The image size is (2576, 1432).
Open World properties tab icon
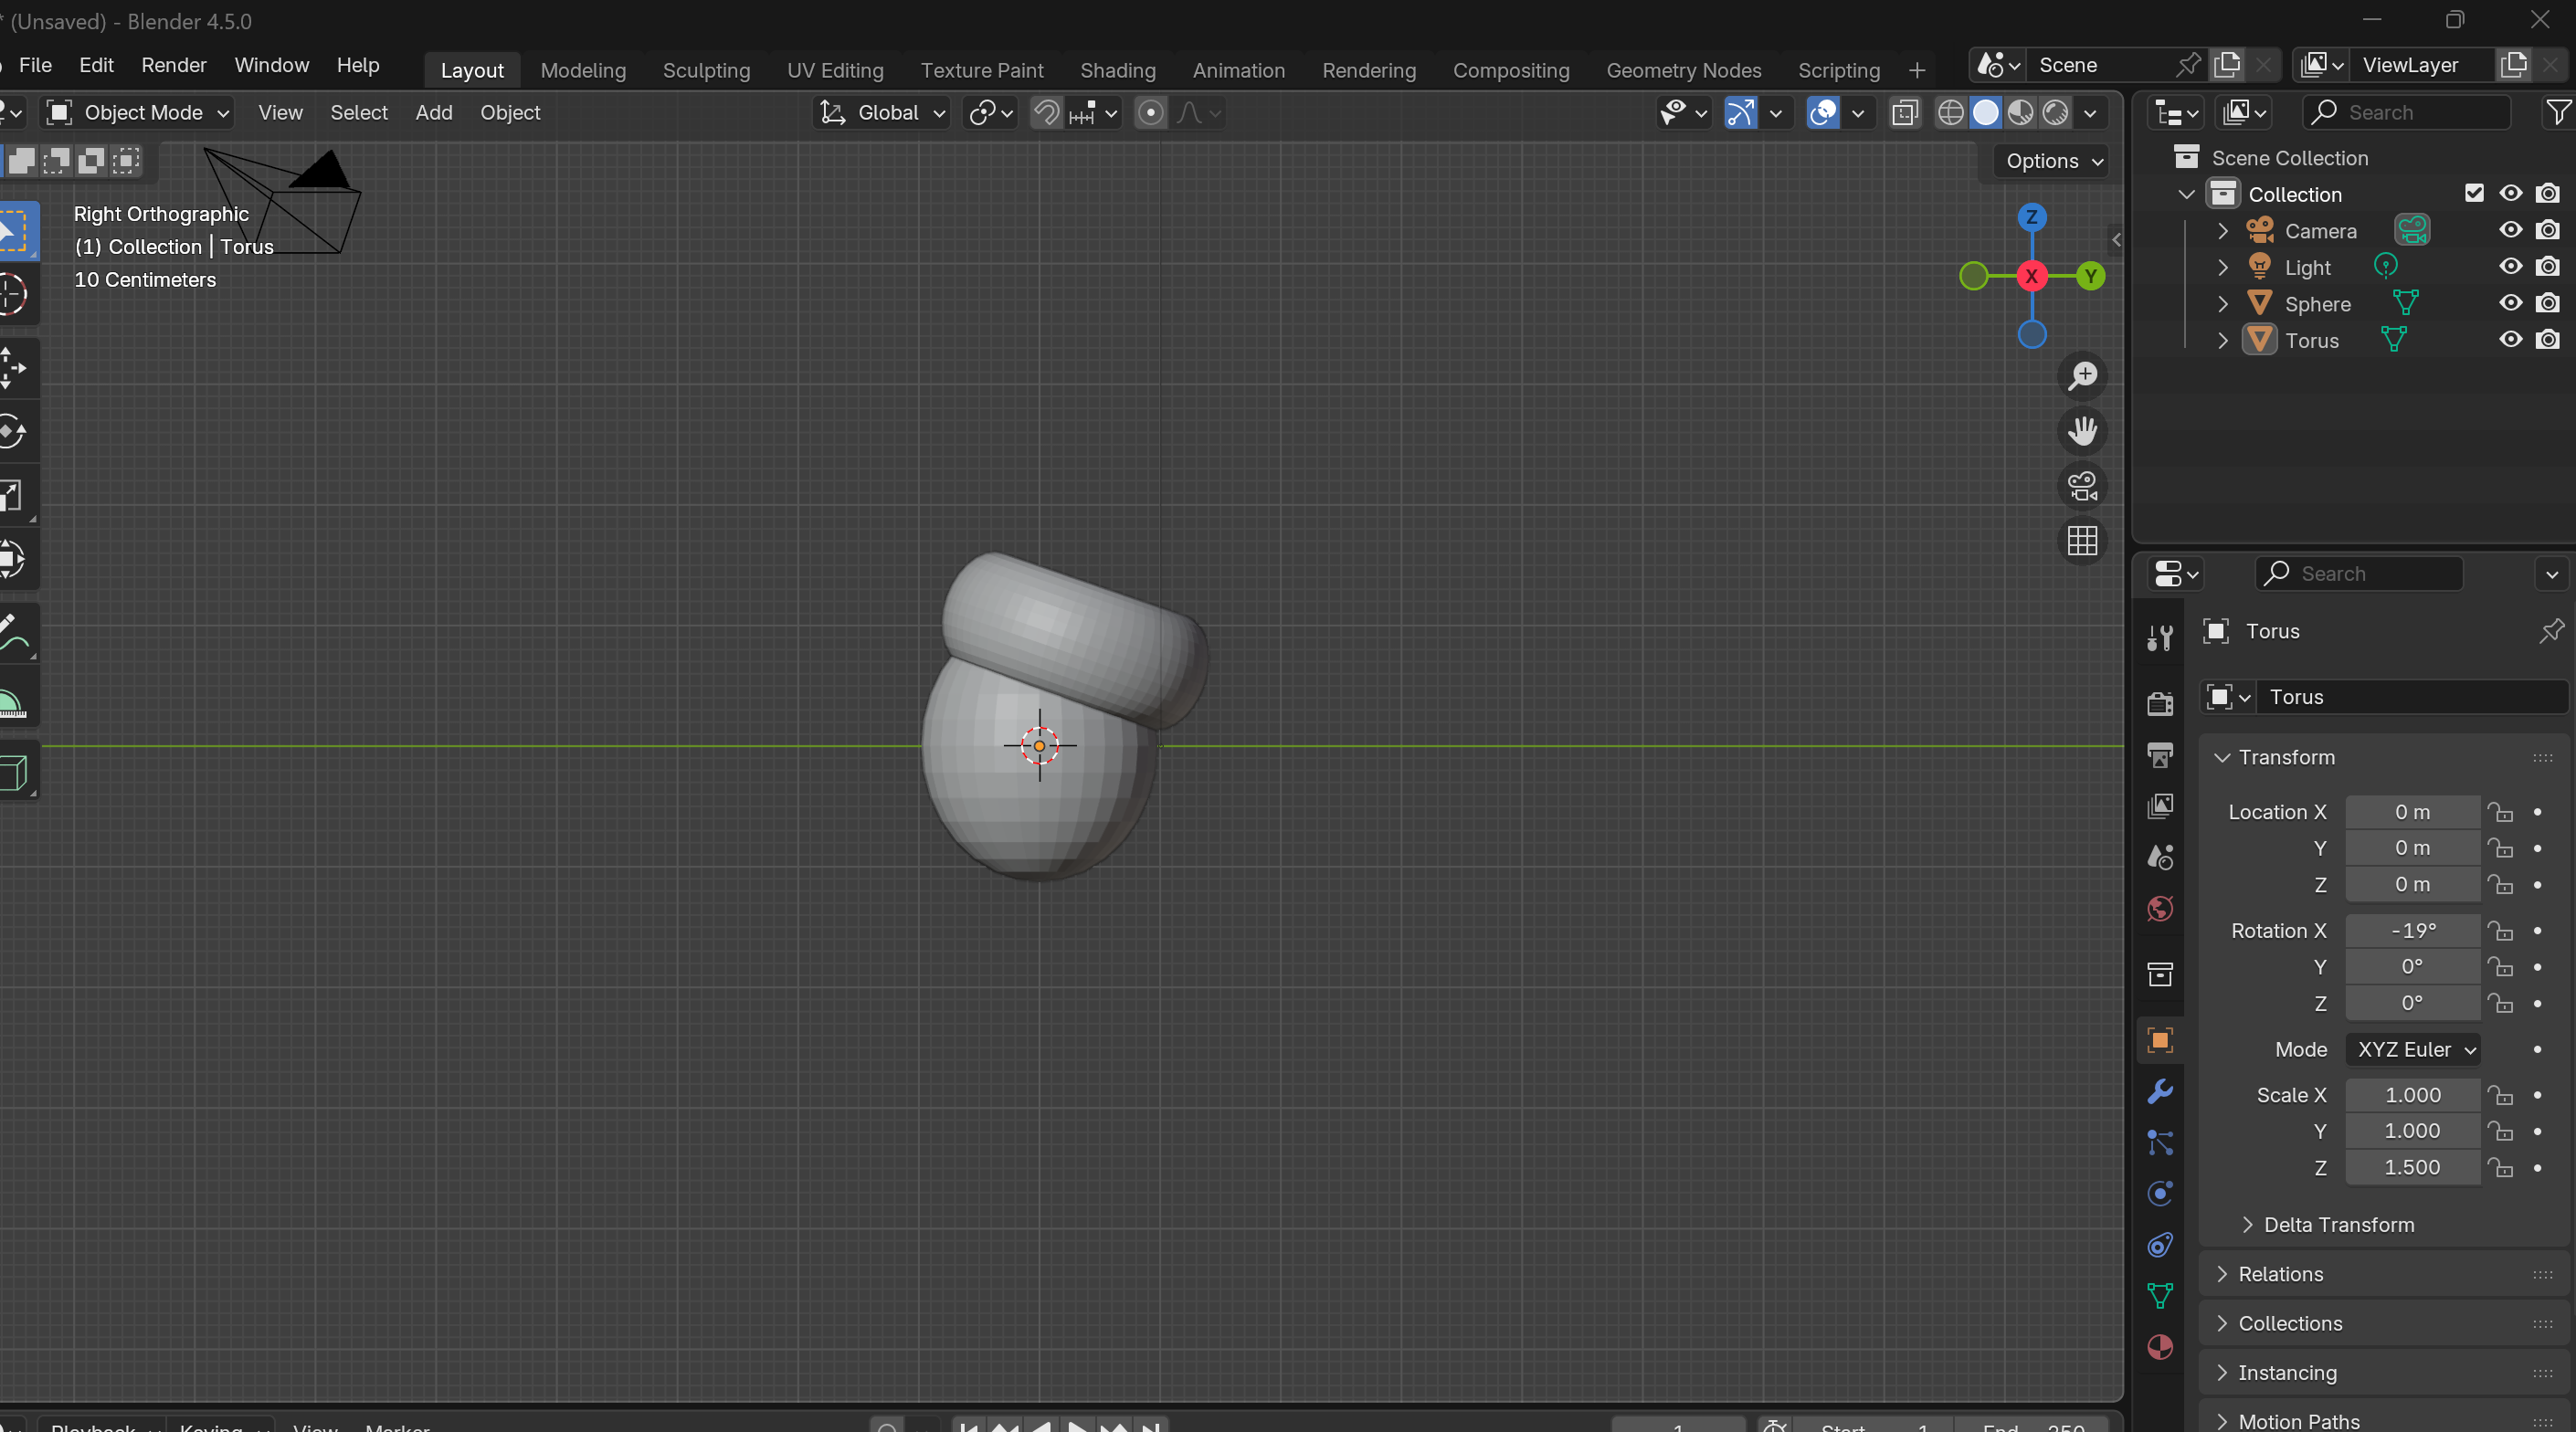(x=2160, y=909)
